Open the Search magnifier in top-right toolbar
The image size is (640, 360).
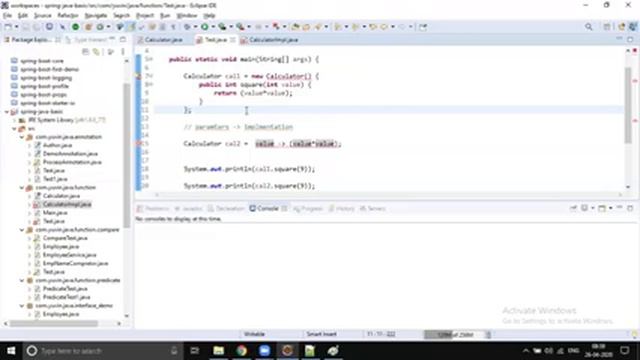click(x=589, y=27)
